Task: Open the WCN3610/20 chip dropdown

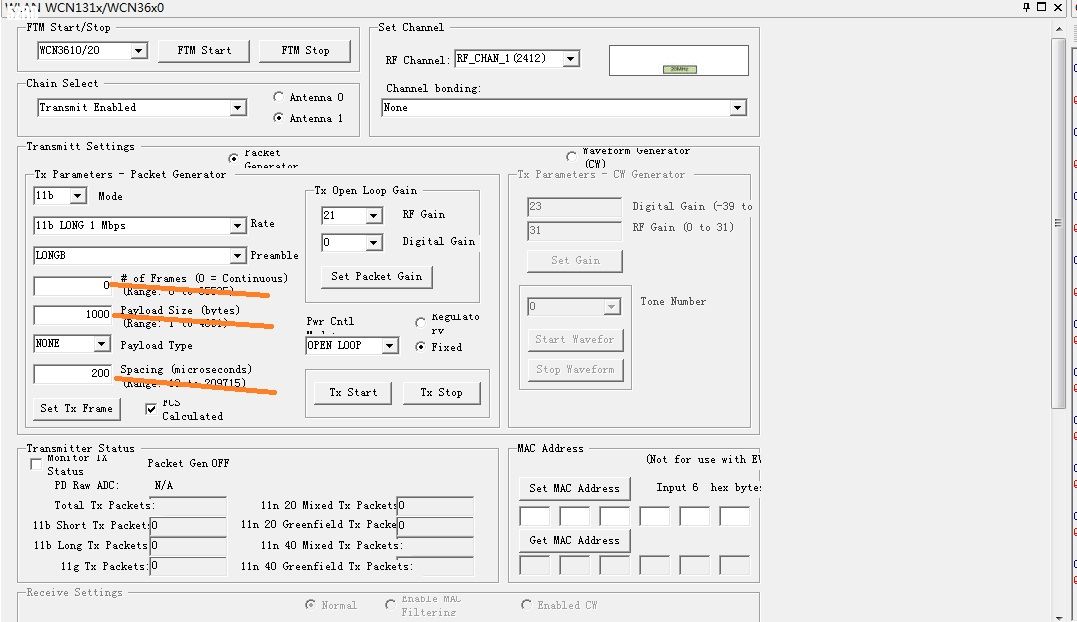Action: tap(139, 51)
